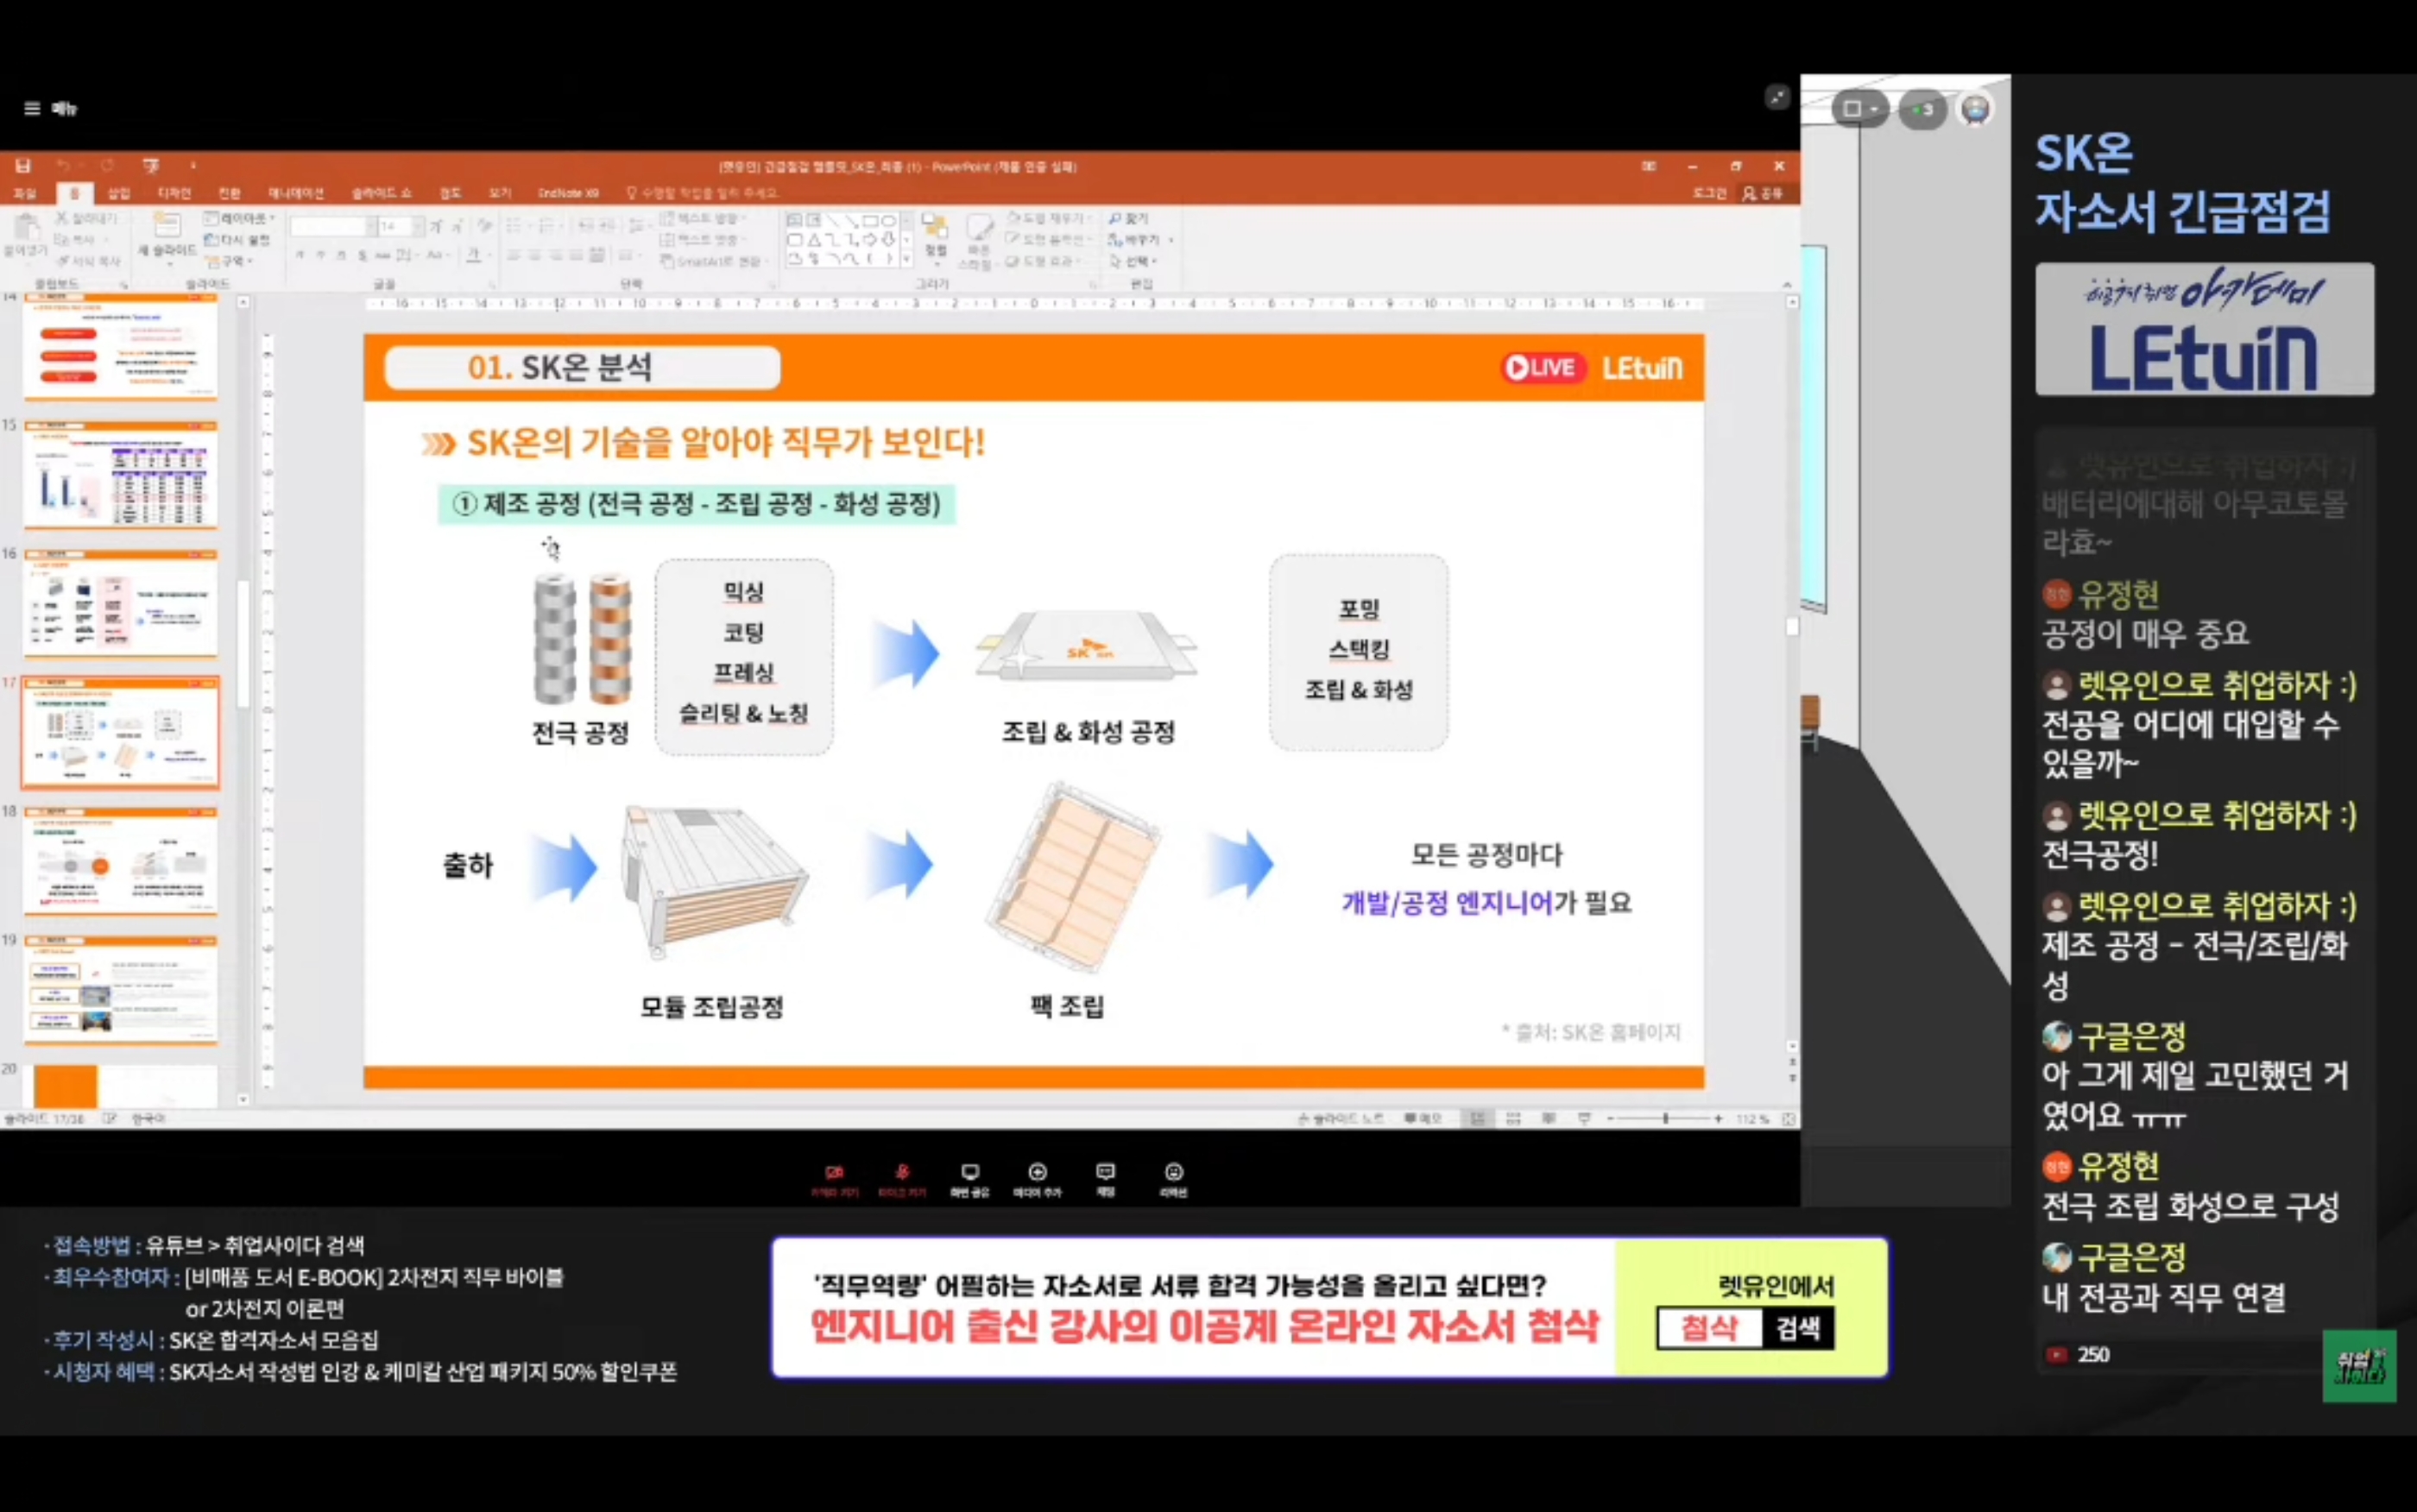Click the black 검색 button in the ad banner
This screenshot has width=2417, height=1512.
(x=1798, y=1328)
